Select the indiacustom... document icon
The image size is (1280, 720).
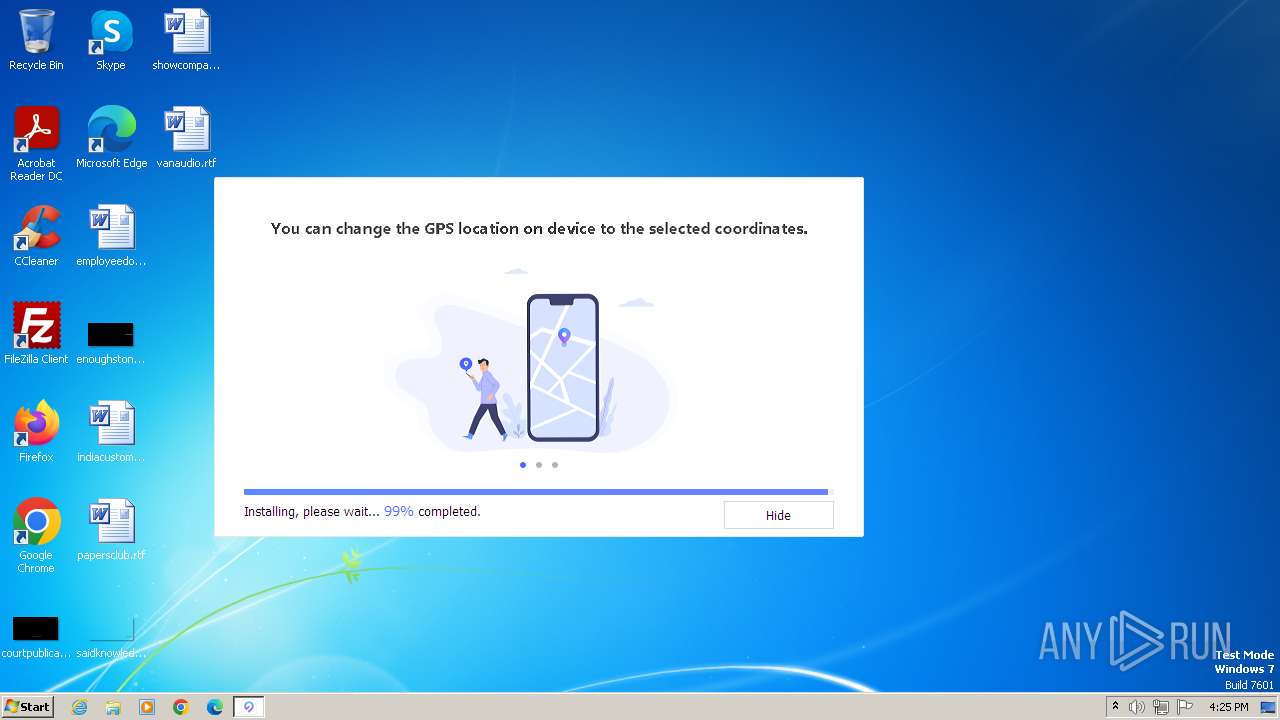[111, 432]
